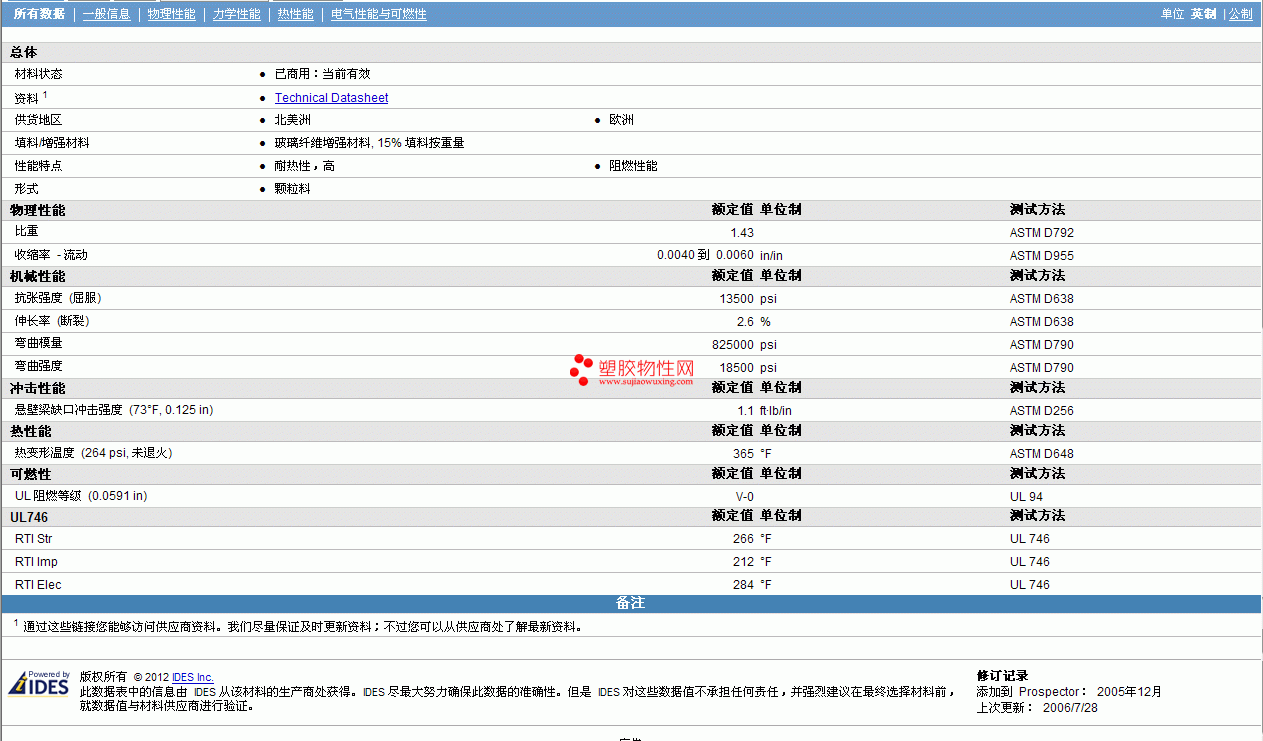This screenshot has height=741, width=1263.
Task: Open the 所有数据 tab
Action: click(39, 14)
